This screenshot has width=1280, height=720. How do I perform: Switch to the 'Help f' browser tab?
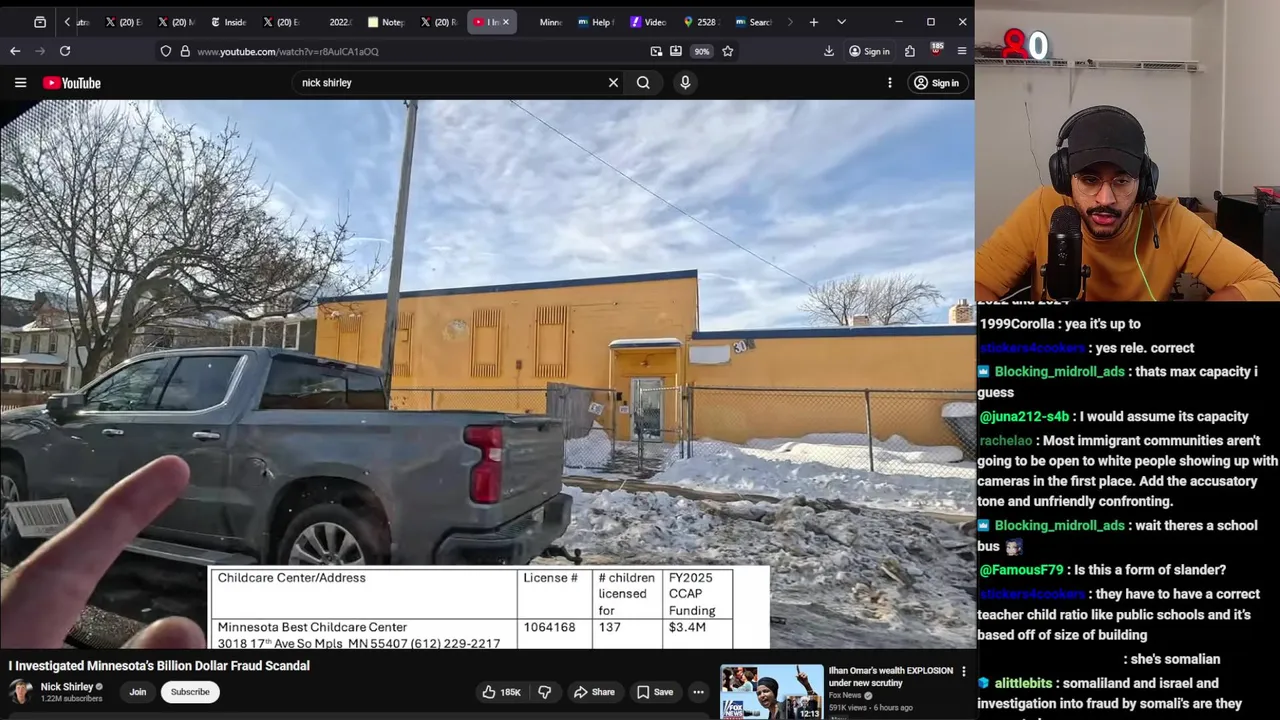[596, 22]
